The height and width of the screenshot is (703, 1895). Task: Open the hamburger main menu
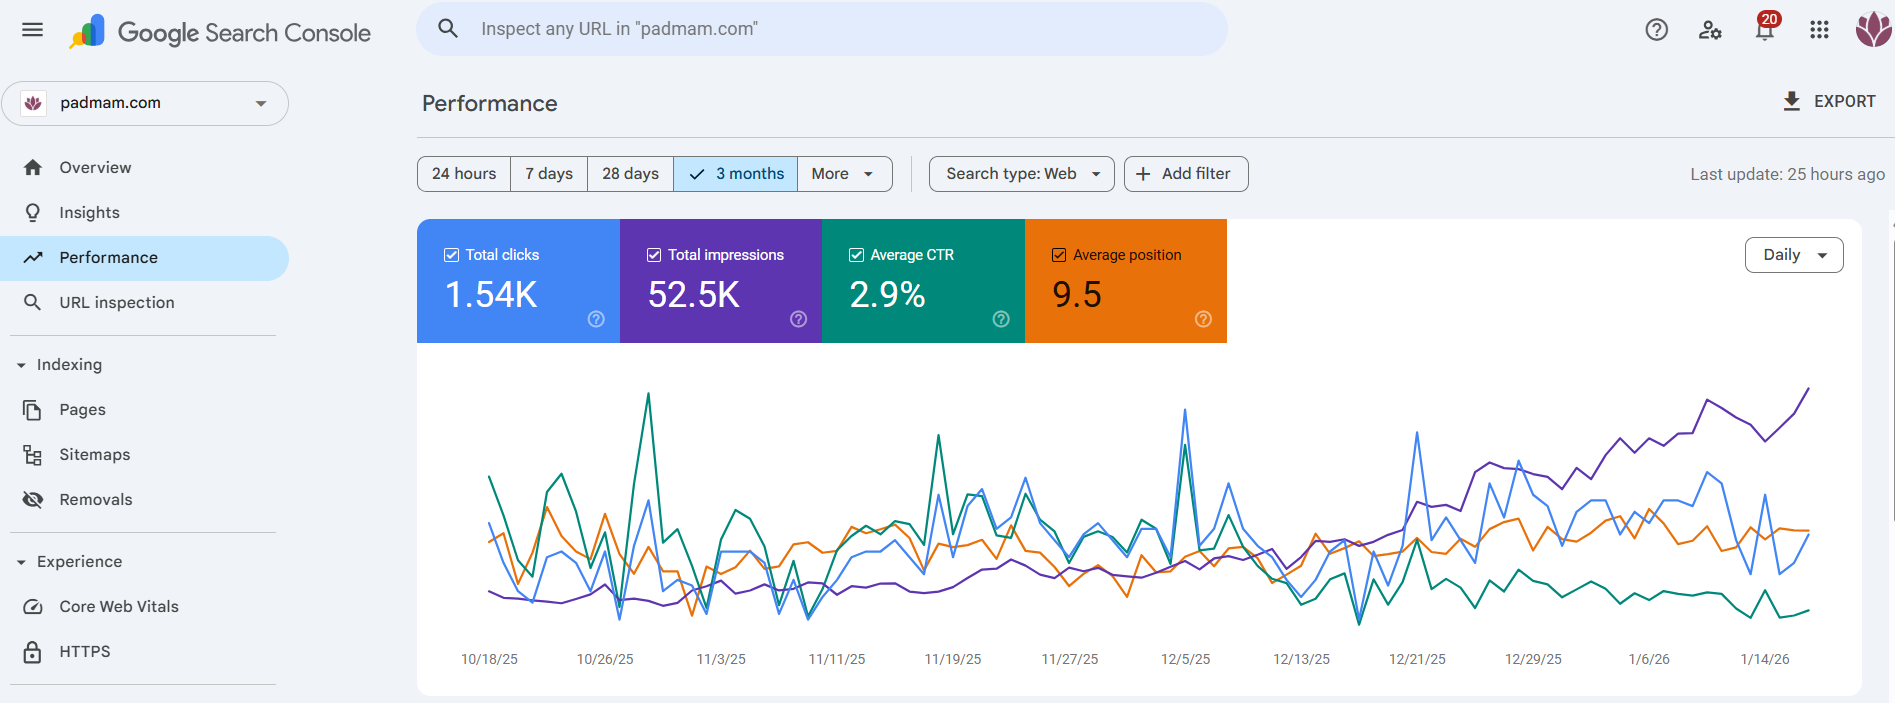coord(32,30)
